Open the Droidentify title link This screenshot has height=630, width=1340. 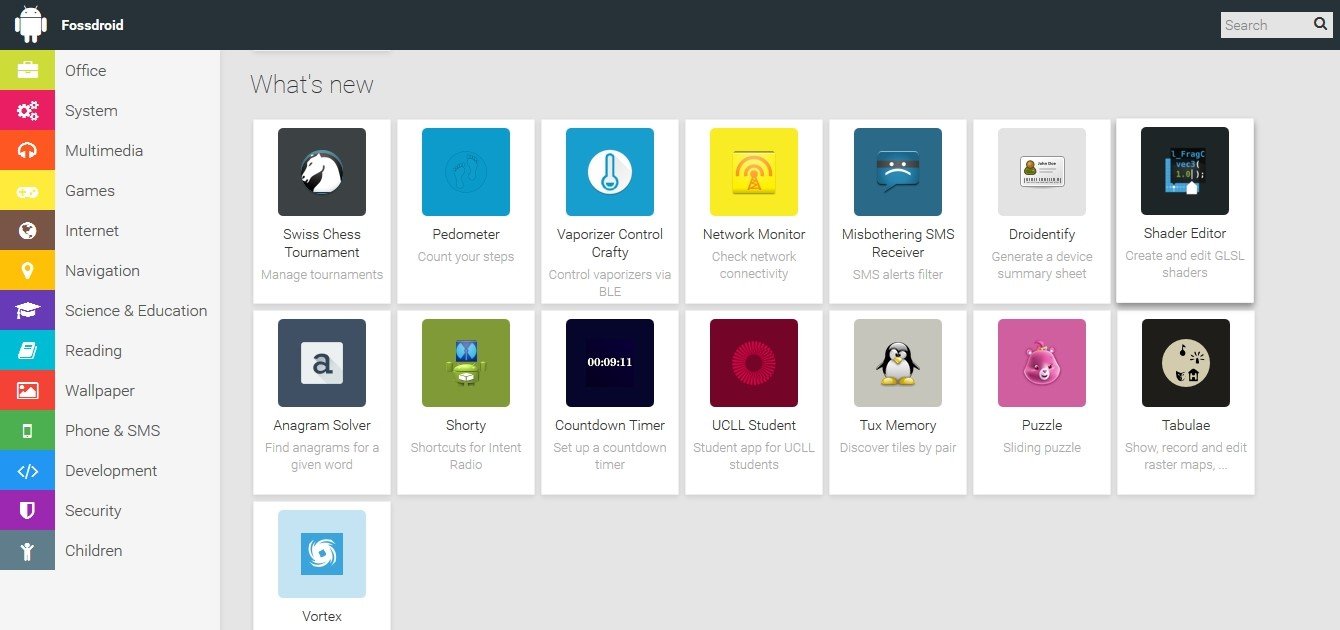[1042, 234]
